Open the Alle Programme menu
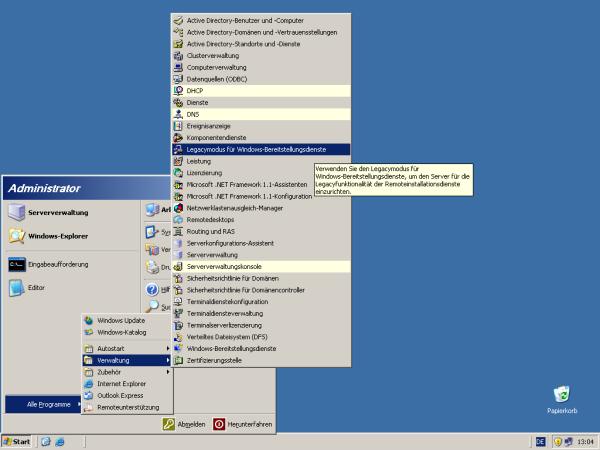 point(43,404)
